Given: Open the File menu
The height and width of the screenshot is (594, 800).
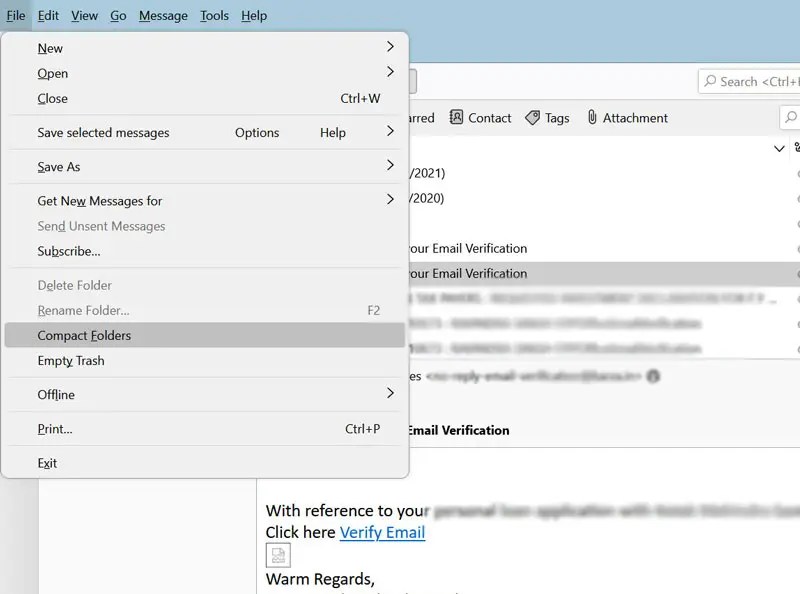Looking at the screenshot, I should point(16,16).
